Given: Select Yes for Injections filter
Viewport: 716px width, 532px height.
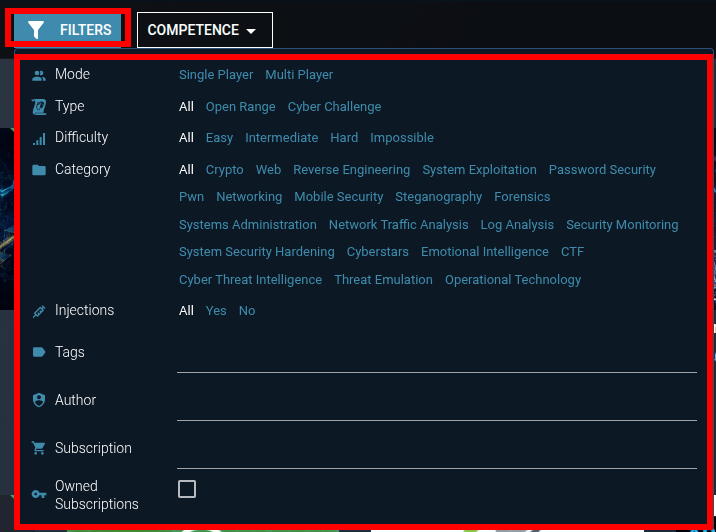Looking at the screenshot, I should pos(216,311).
